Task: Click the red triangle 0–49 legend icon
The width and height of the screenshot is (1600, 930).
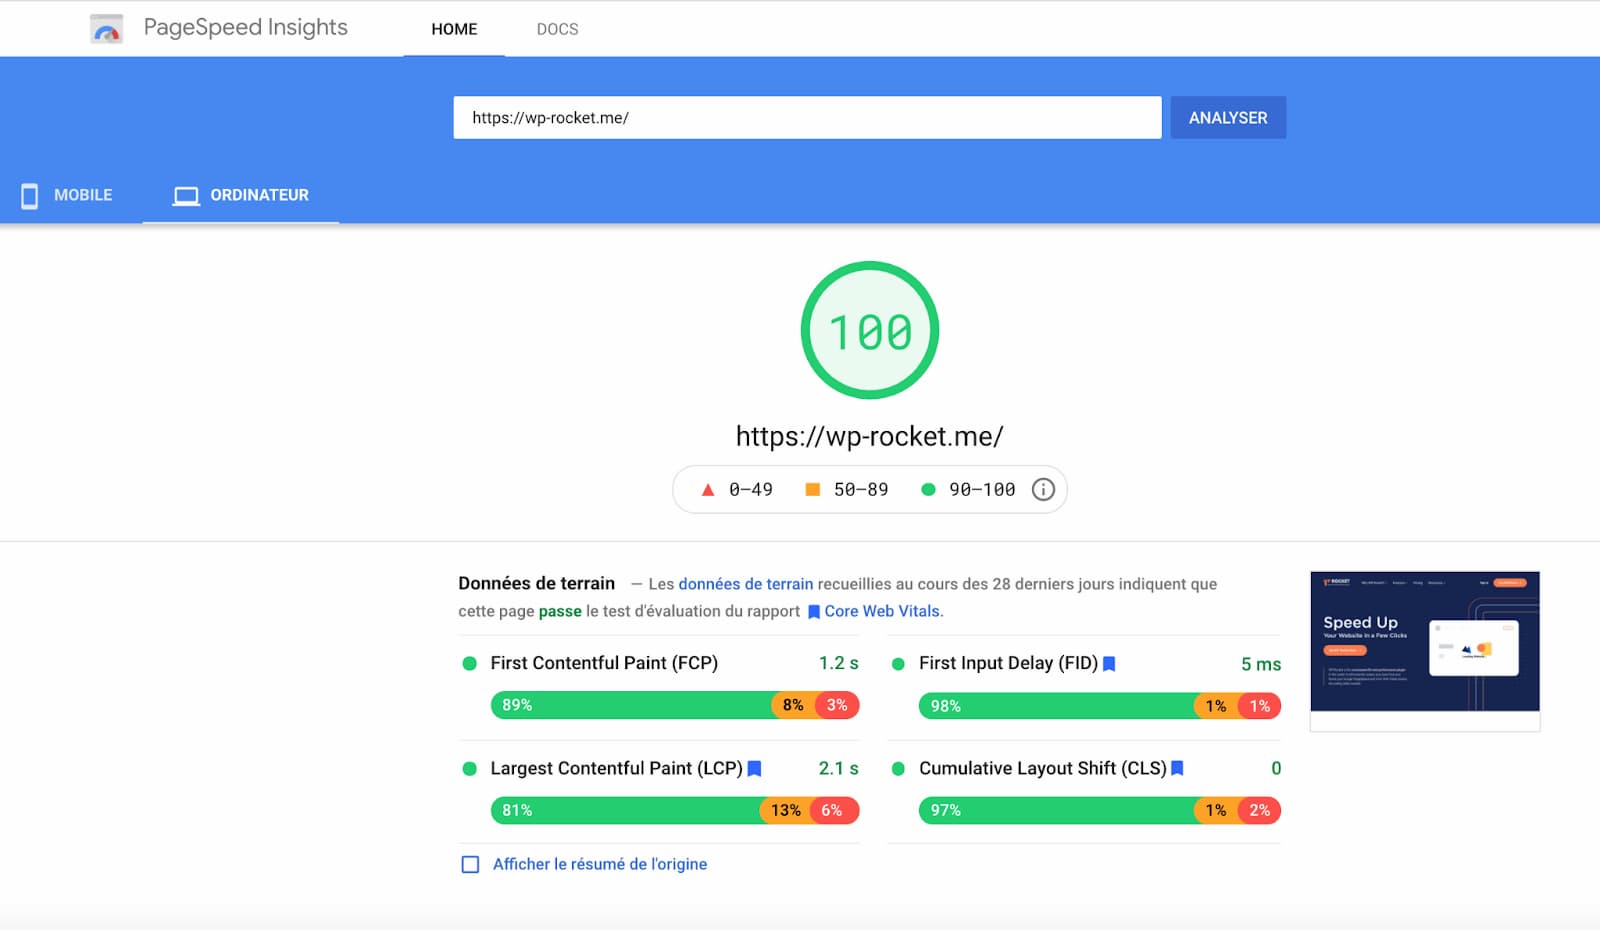Action: pyautogui.click(x=708, y=490)
